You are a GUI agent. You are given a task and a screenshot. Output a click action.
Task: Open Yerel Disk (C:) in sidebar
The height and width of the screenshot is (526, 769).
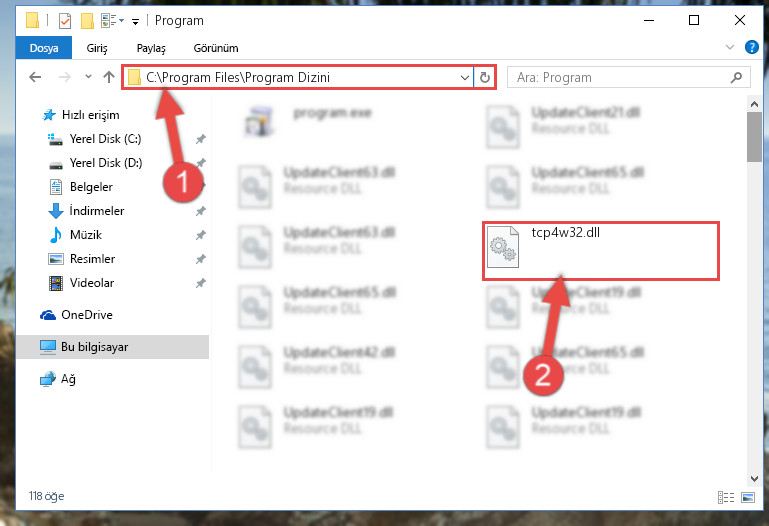(105, 139)
